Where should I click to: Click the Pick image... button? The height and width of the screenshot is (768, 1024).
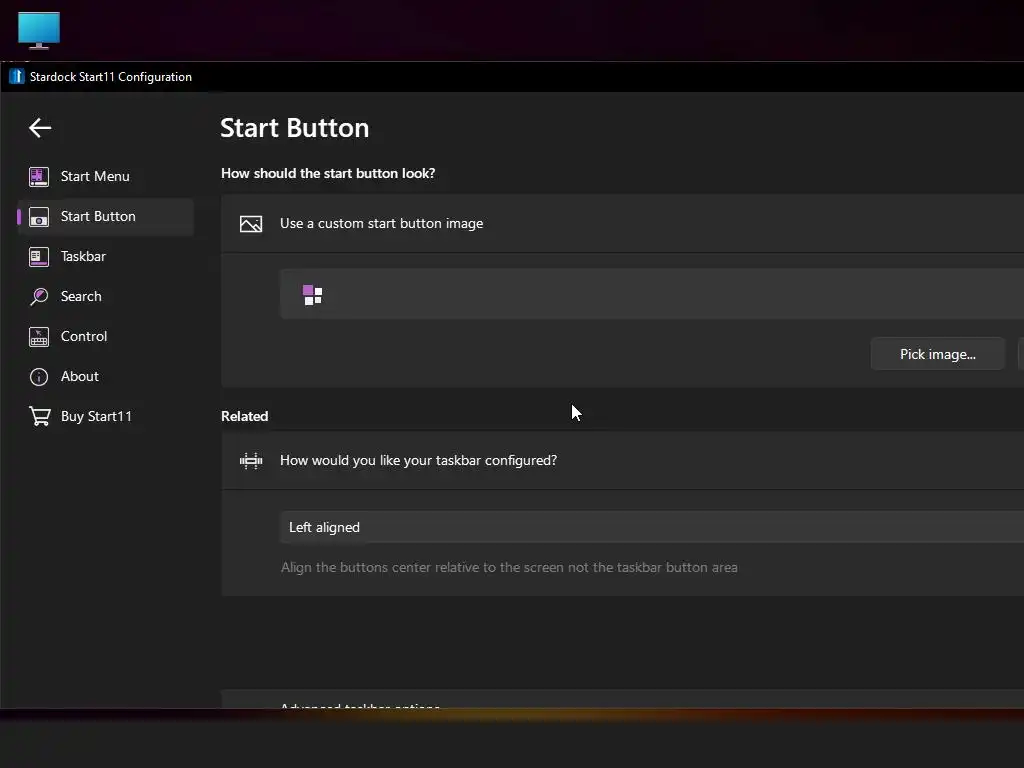pyautogui.click(x=937, y=354)
